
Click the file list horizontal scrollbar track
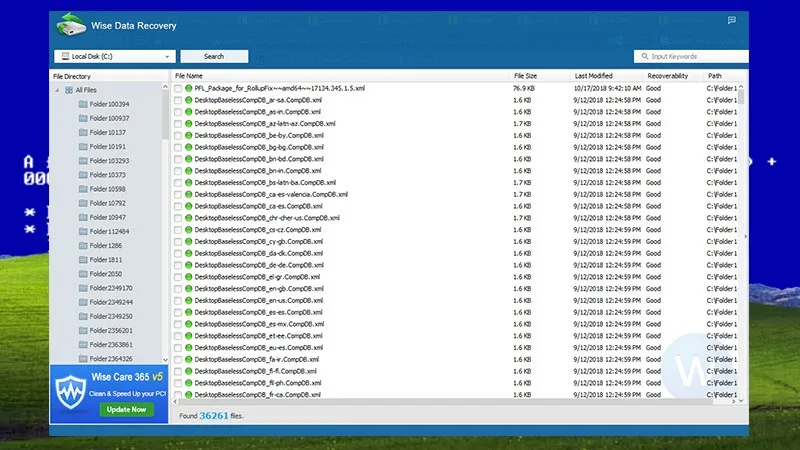point(454,402)
